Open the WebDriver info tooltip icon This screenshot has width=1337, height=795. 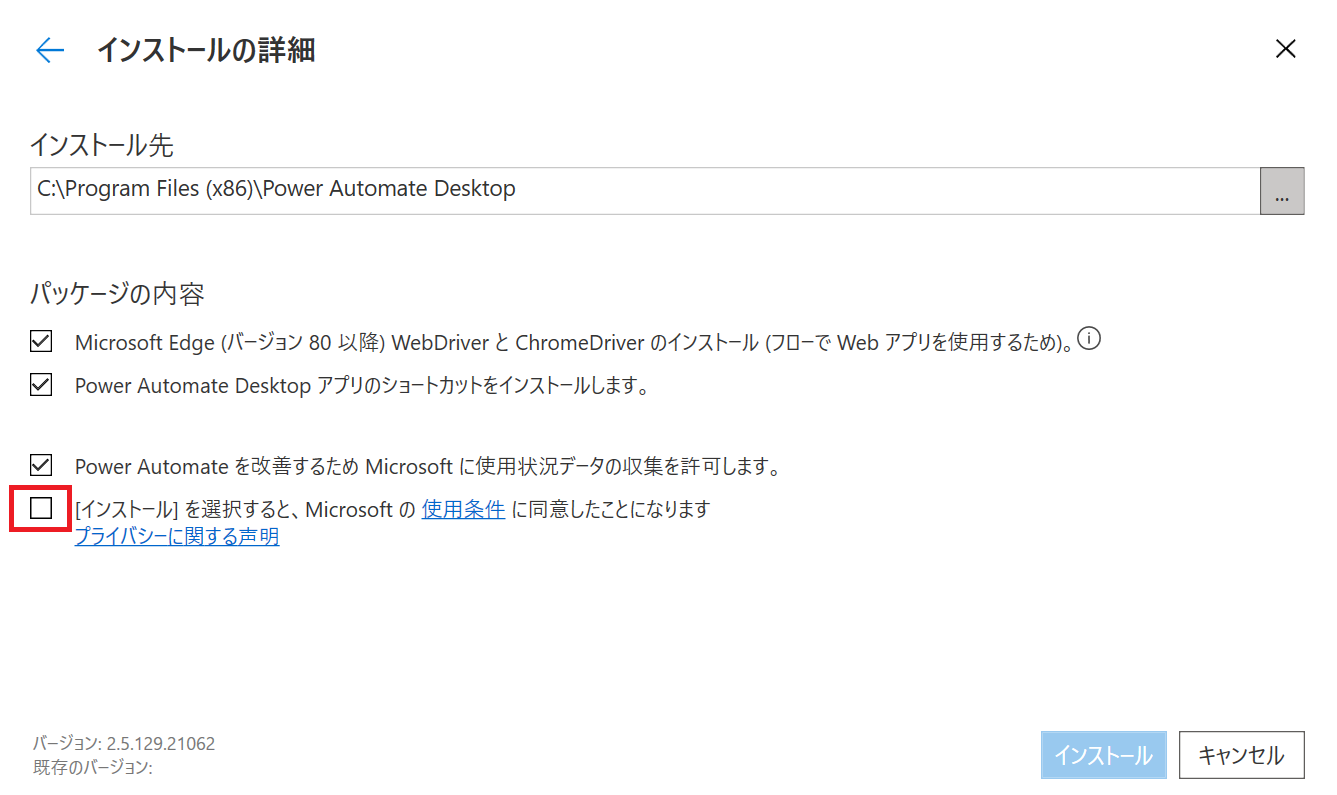(x=1091, y=340)
